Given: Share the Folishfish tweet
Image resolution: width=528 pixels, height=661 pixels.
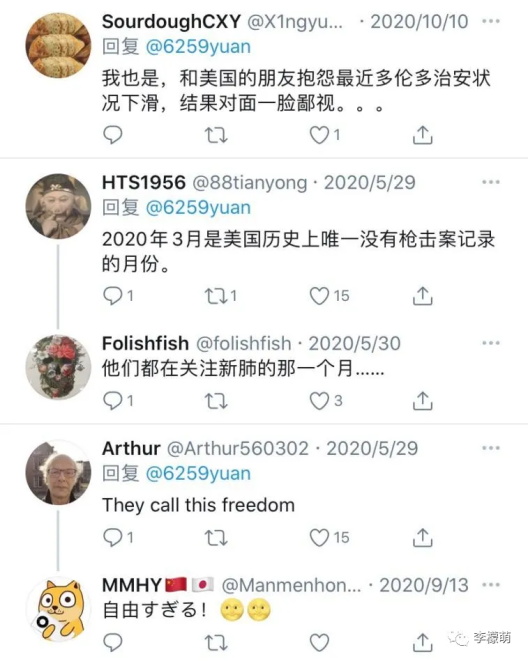Looking at the screenshot, I should pyautogui.click(x=422, y=400).
